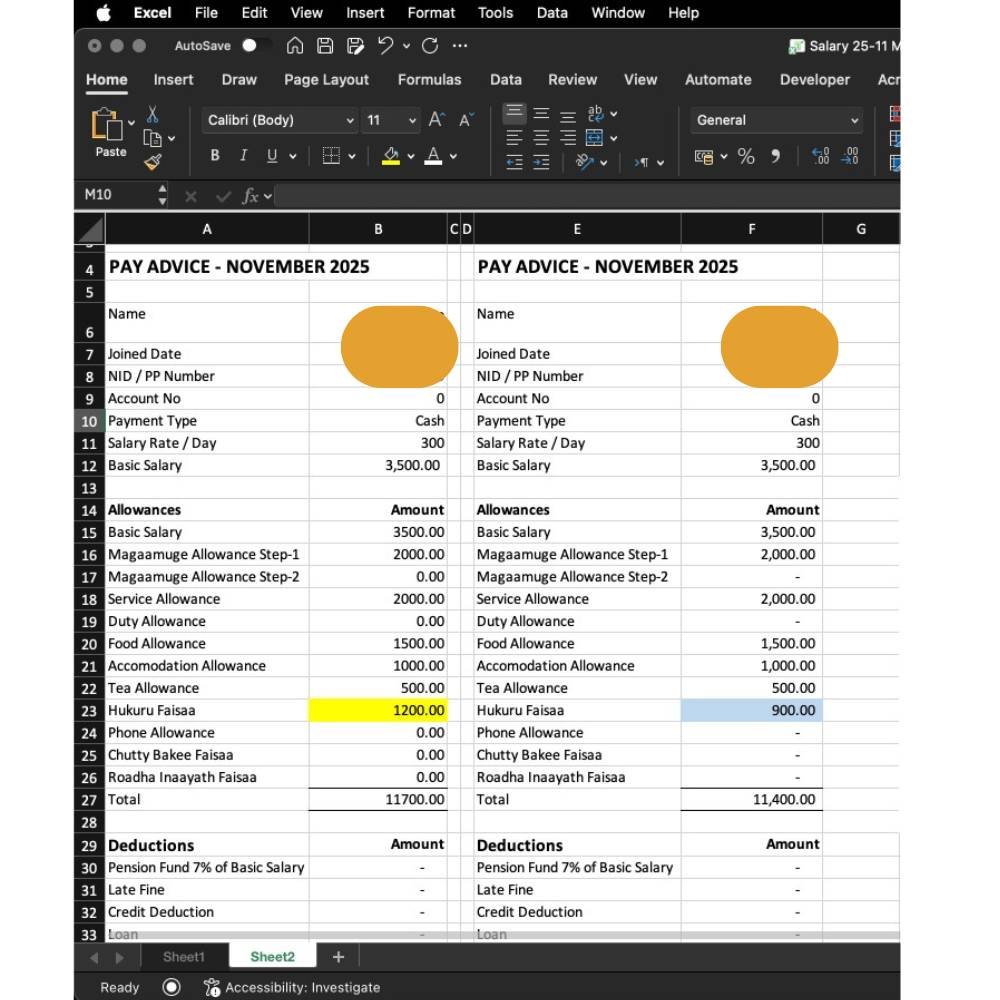The height and width of the screenshot is (1000, 1000).
Task: Switch to the Formulas ribbon tab
Action: [x=430, y=80]
